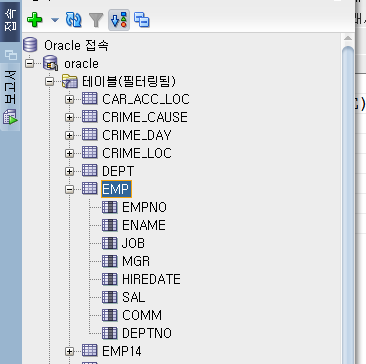The height and width of the screenshot is (364, 366).
Task: Toggle the schema browser sort icon
Action: click(x=119, y=20)
